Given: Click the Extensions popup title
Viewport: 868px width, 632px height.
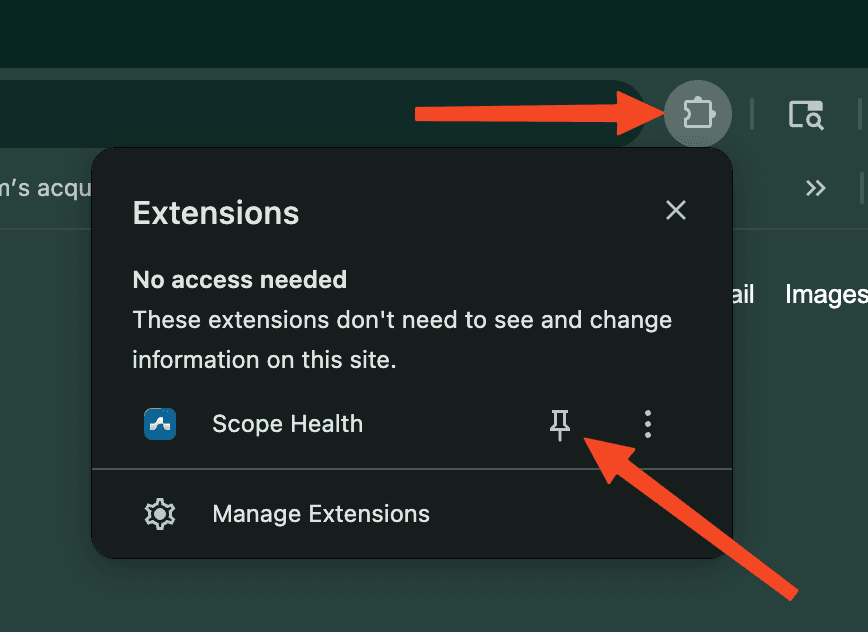Looking at the screenshot, I should (216, 212).
